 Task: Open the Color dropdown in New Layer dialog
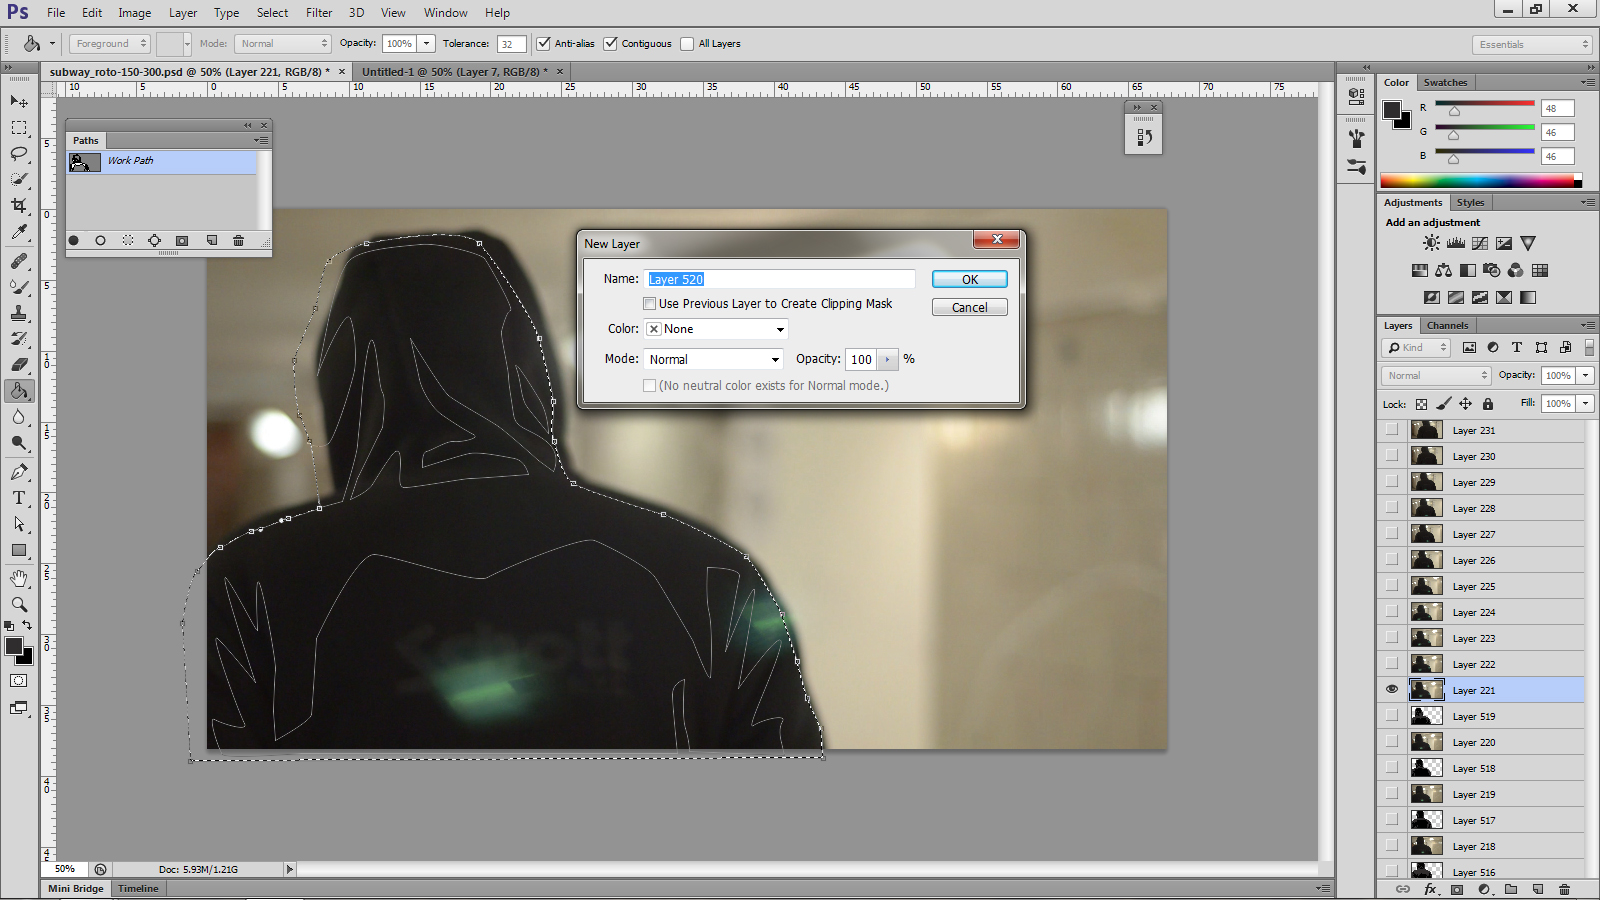pos(716,329)
